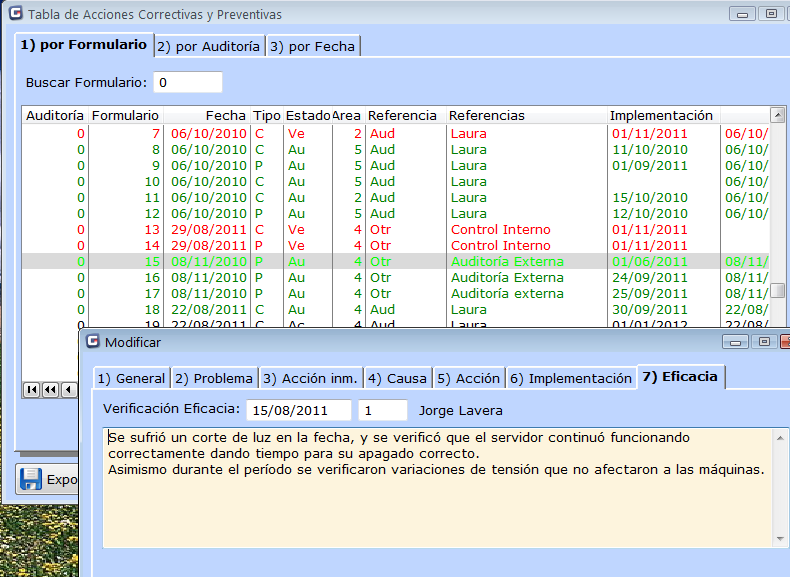
Task: Click the fast-rewind page back button
Action: coord(50,389)
